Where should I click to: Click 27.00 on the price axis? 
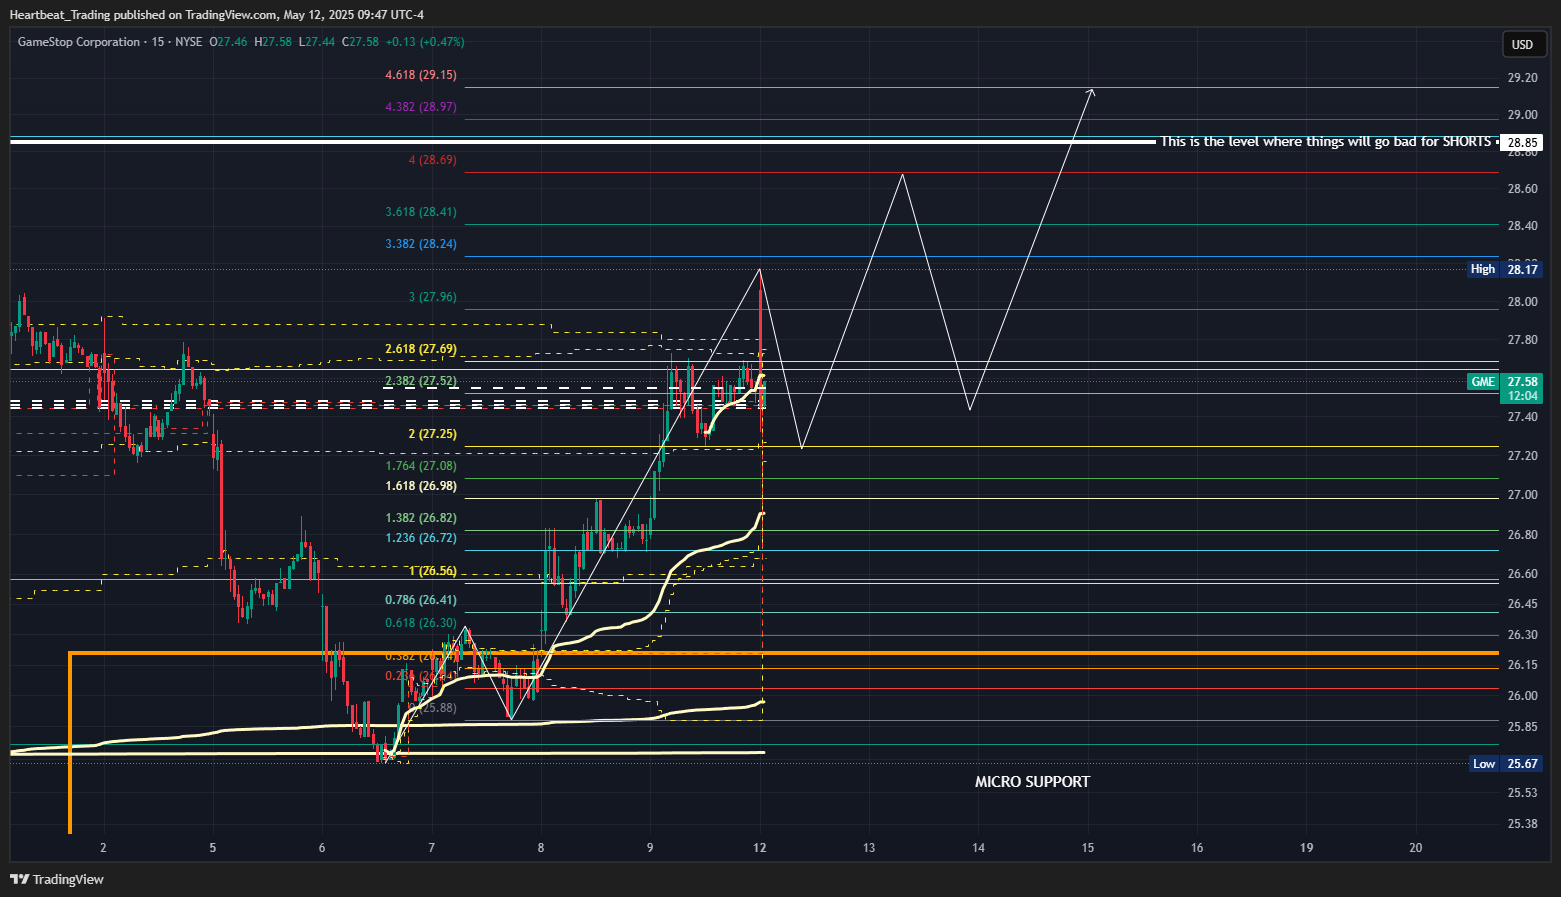(1522, 495)
